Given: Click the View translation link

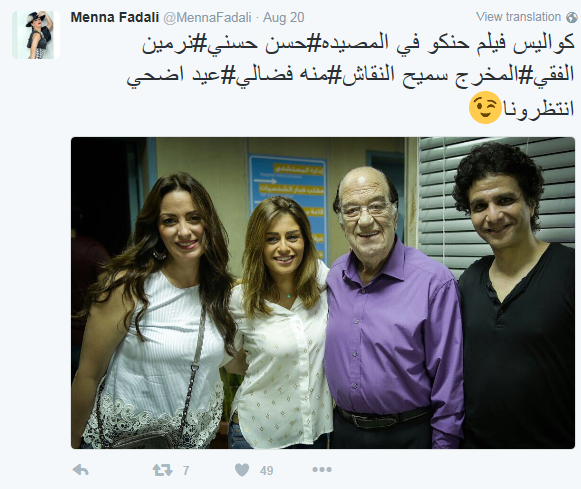Looking at the screenshot, I should coord(518,17).
